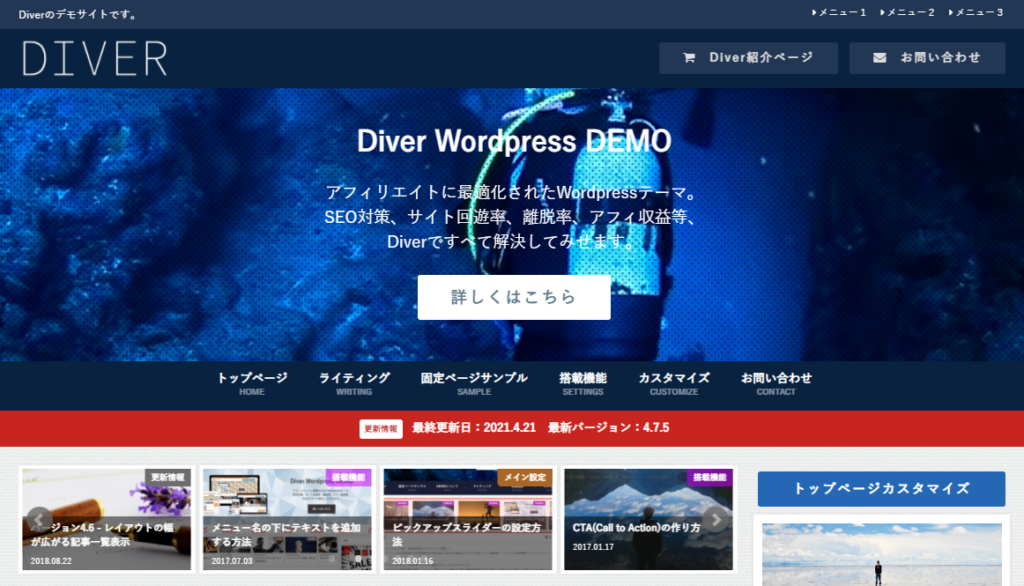Open CTA(Call to Action)の作り方 card
The width and height of the screenshot is (1024, 586).
(648, 519)
